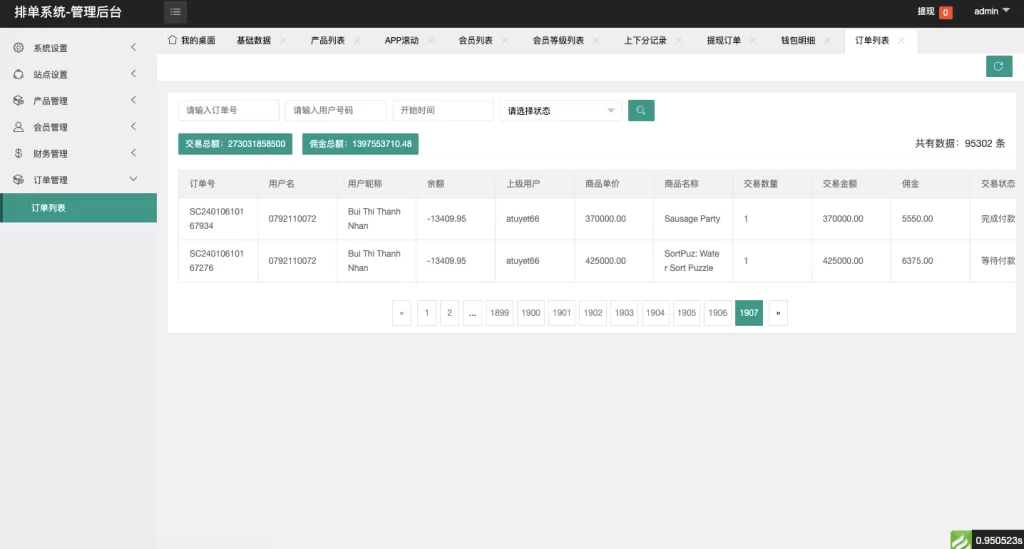Click the 提现 notification badge

pyautogui.click(x=945, y=13)
